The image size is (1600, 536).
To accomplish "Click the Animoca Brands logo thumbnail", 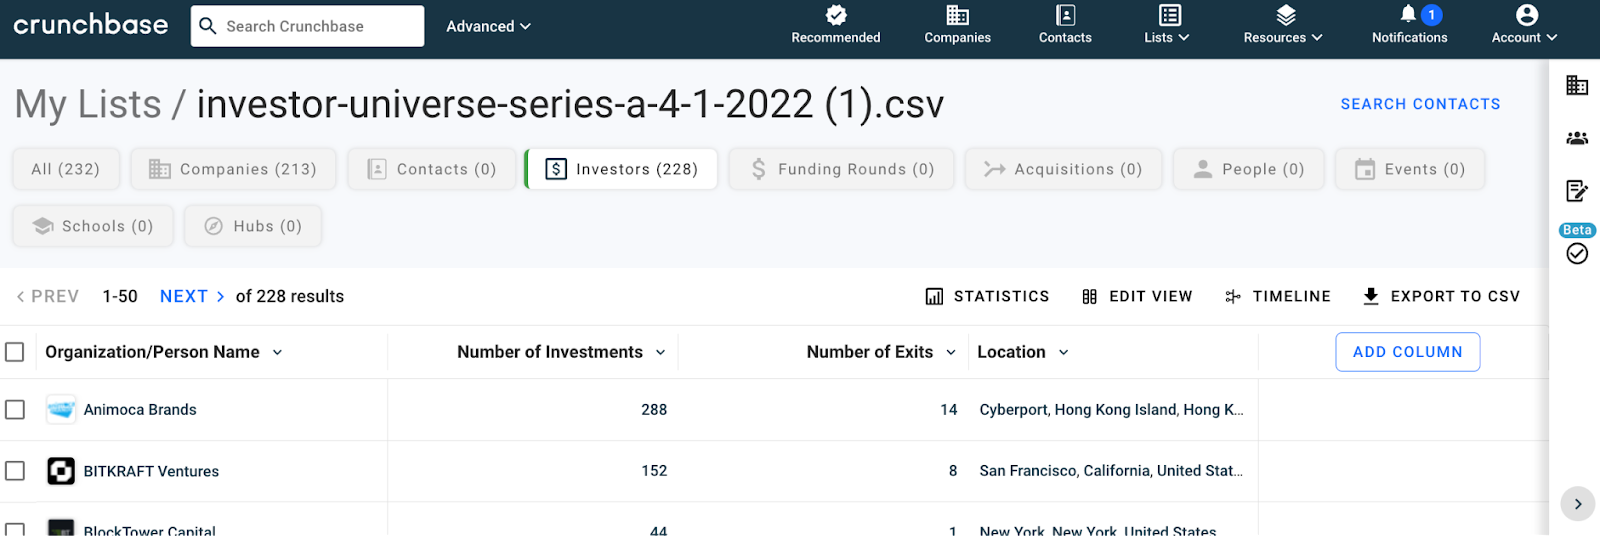I will [x=61, y=409].
